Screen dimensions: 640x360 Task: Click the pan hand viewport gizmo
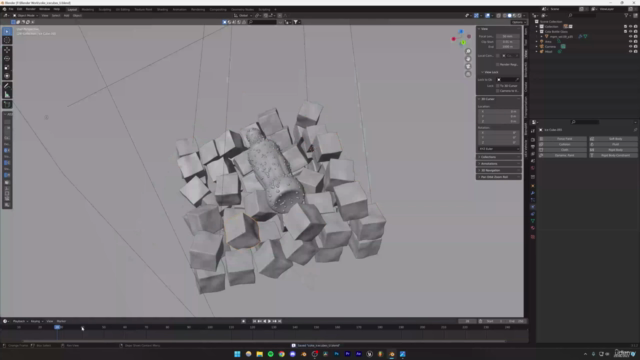coord(468,59)
